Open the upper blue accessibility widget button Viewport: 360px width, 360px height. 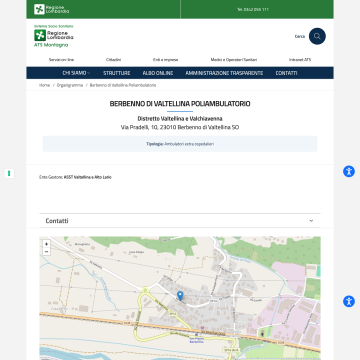coord(349,171)
